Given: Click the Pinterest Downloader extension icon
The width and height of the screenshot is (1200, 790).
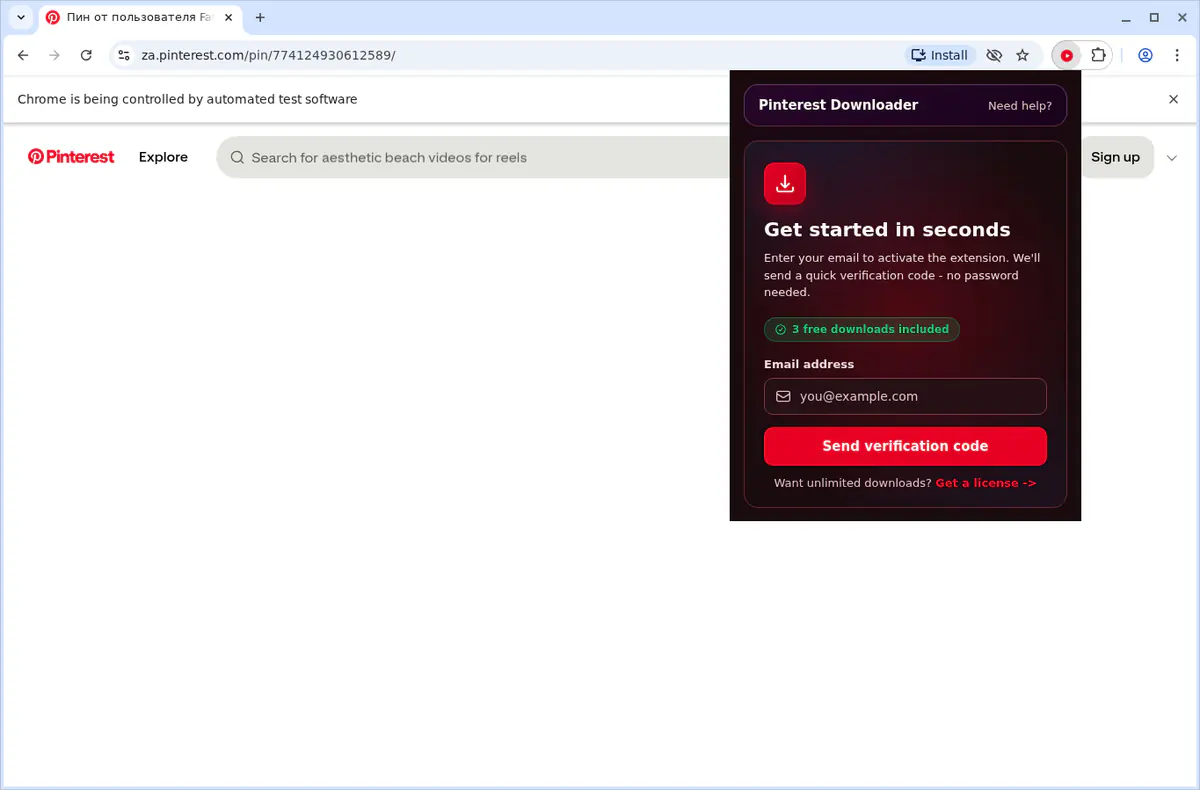Looking at the screenshot, I should tap(1067, 56).
